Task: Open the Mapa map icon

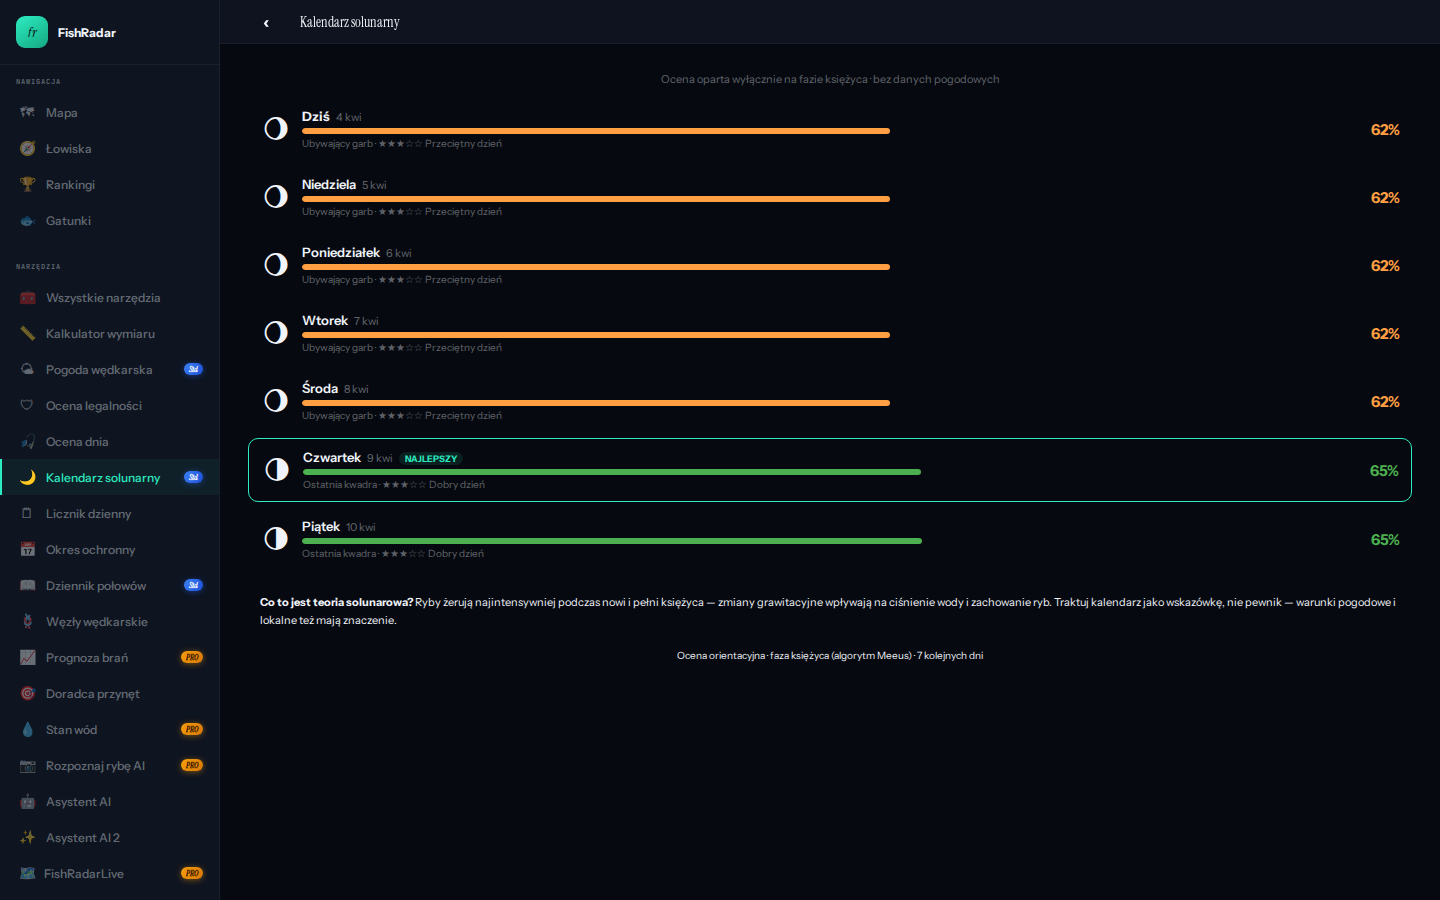Action: 27,113
